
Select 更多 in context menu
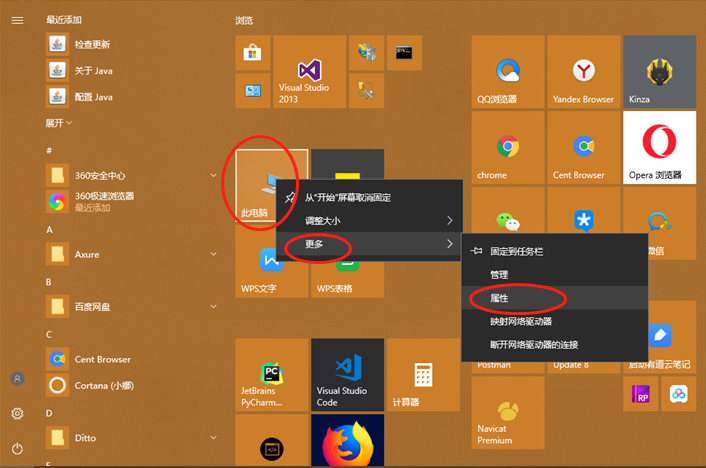click(369, 244)
